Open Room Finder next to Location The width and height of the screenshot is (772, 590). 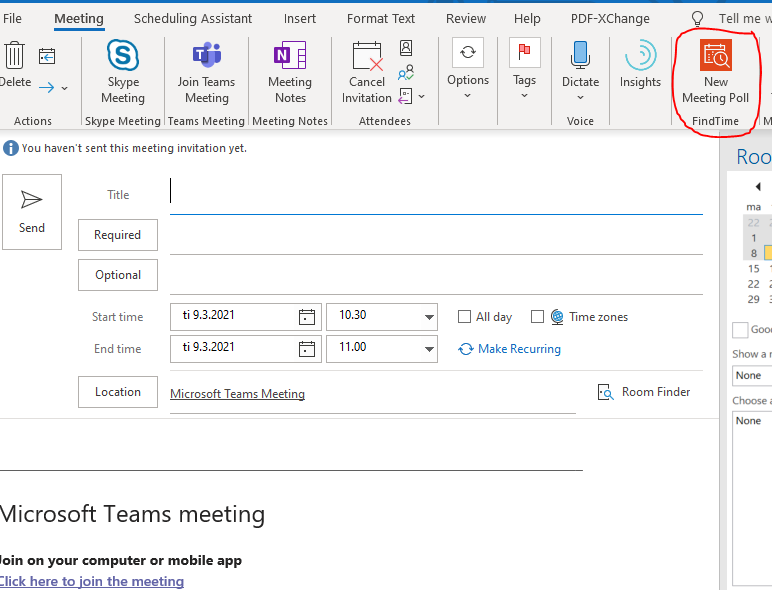point(644,392)
